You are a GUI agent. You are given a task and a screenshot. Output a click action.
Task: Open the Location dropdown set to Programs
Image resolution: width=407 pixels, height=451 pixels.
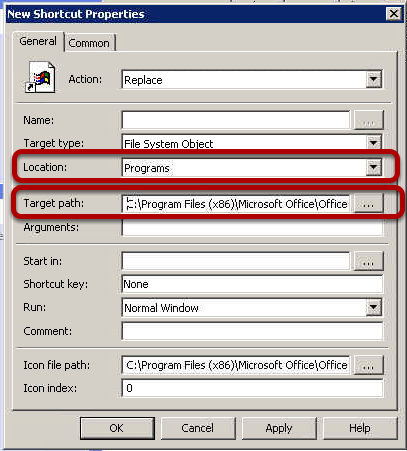(x=252, y=167)
